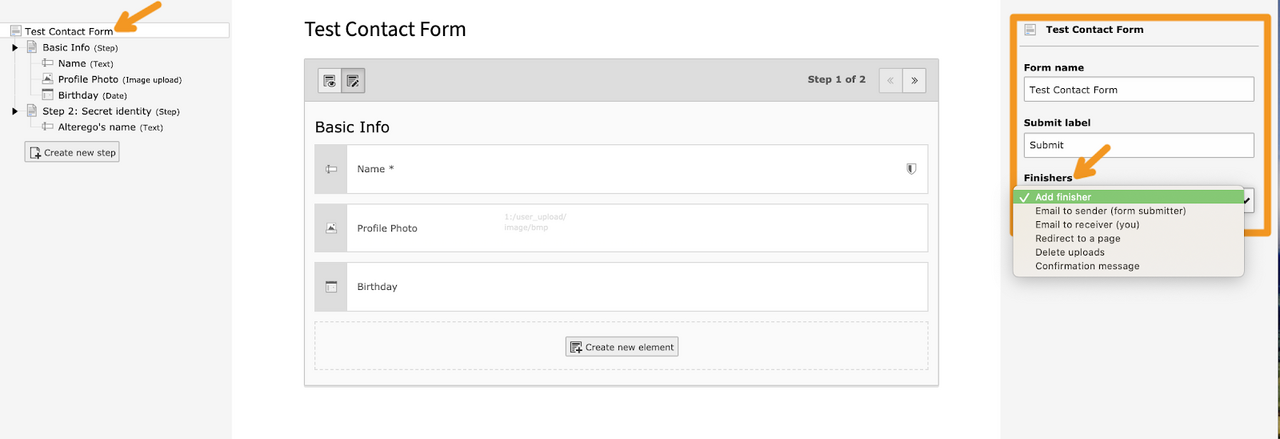Viewport: 1280px width, 439px height.
Task: Collapse Step 2: Secret identity node
Action: (x=15, y=111)
